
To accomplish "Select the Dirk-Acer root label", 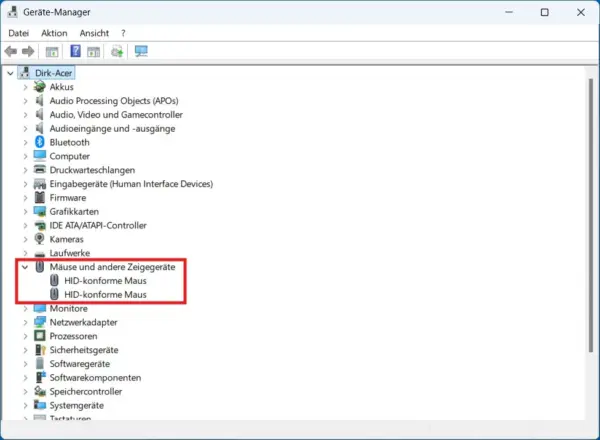I will (x=54, y=73).
